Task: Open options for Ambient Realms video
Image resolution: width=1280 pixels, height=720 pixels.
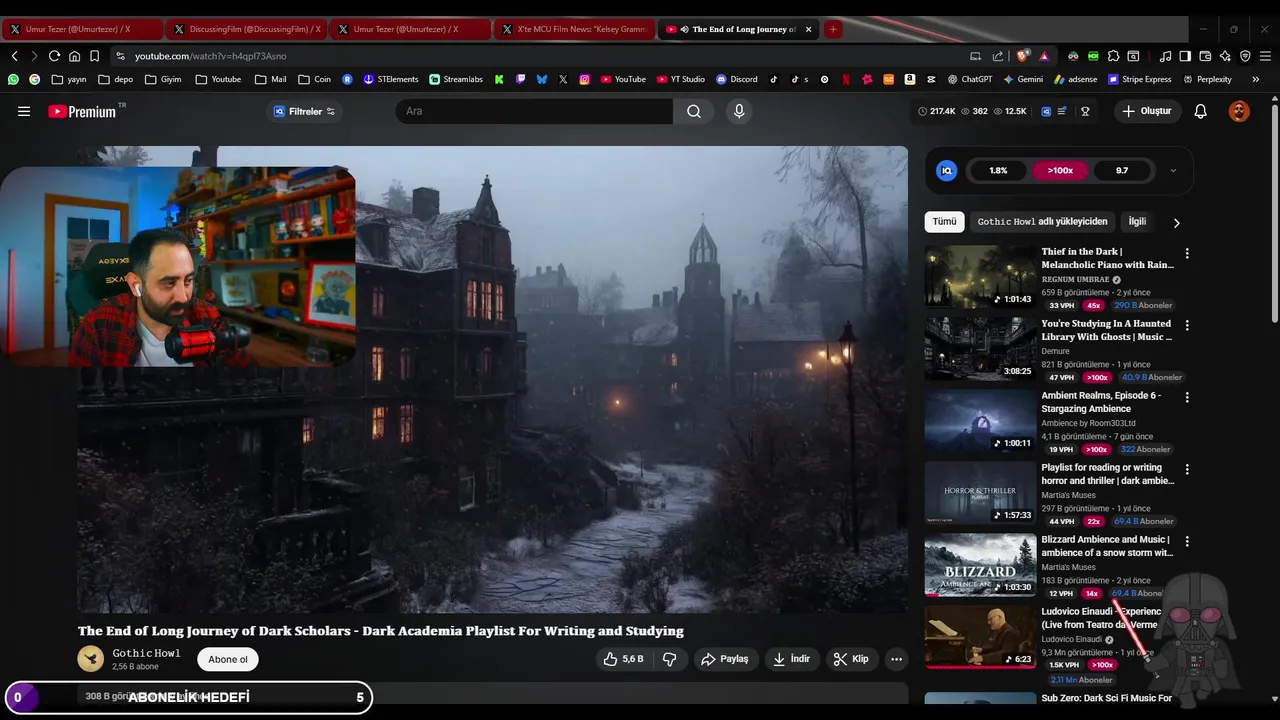Action: click(x=1187, y=398)
